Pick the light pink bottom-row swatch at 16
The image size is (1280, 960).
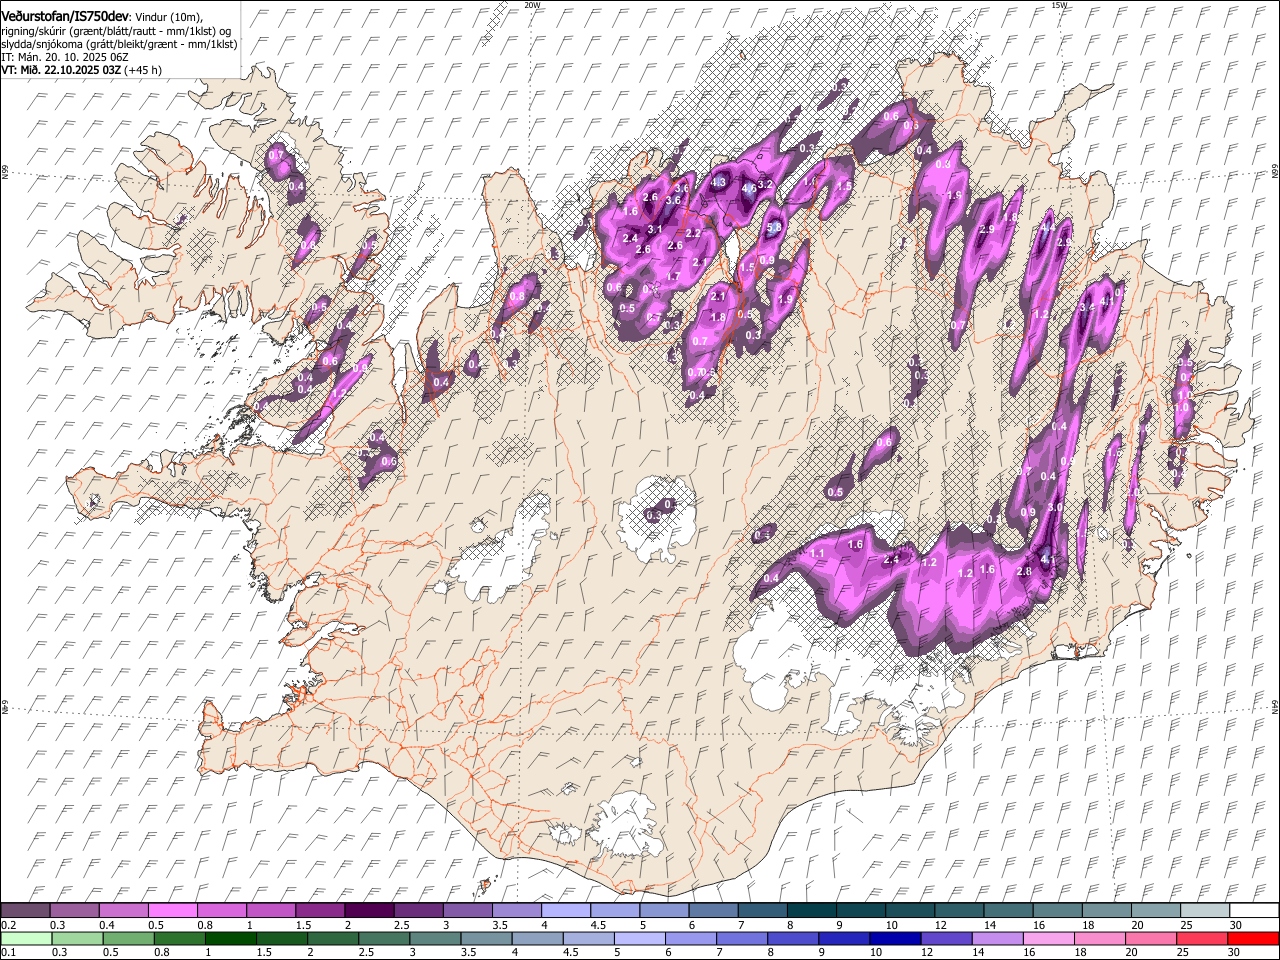point(1048,938)
